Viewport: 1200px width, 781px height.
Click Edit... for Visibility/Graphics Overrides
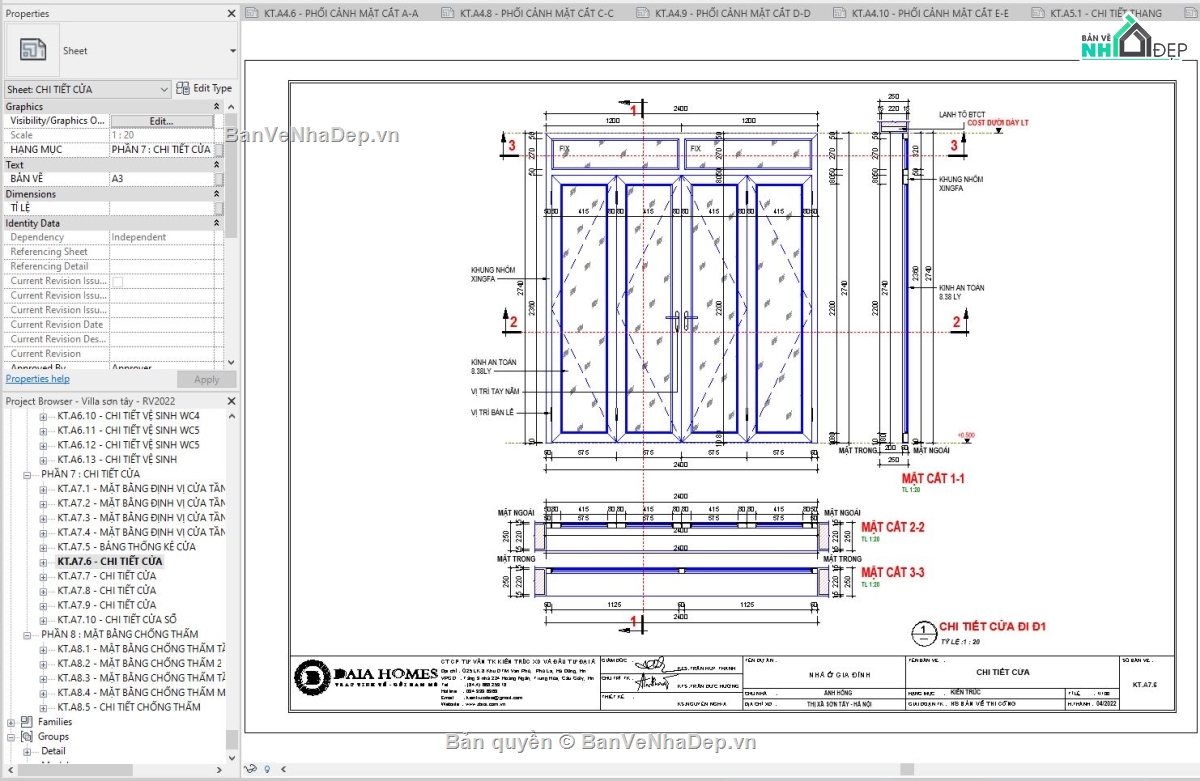click(162, 121)
